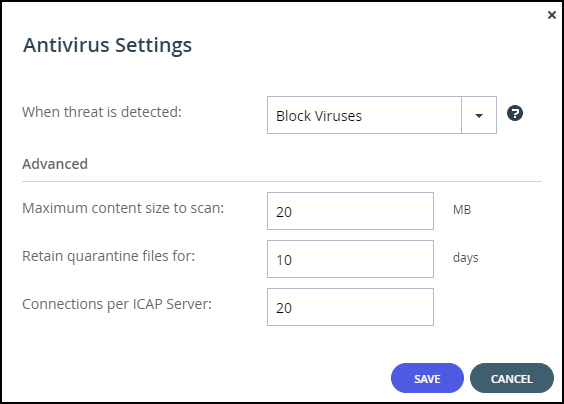Click the 'Retain quarantine files for' label
Viewport: 564px width, 404px height.
point(108,256)
